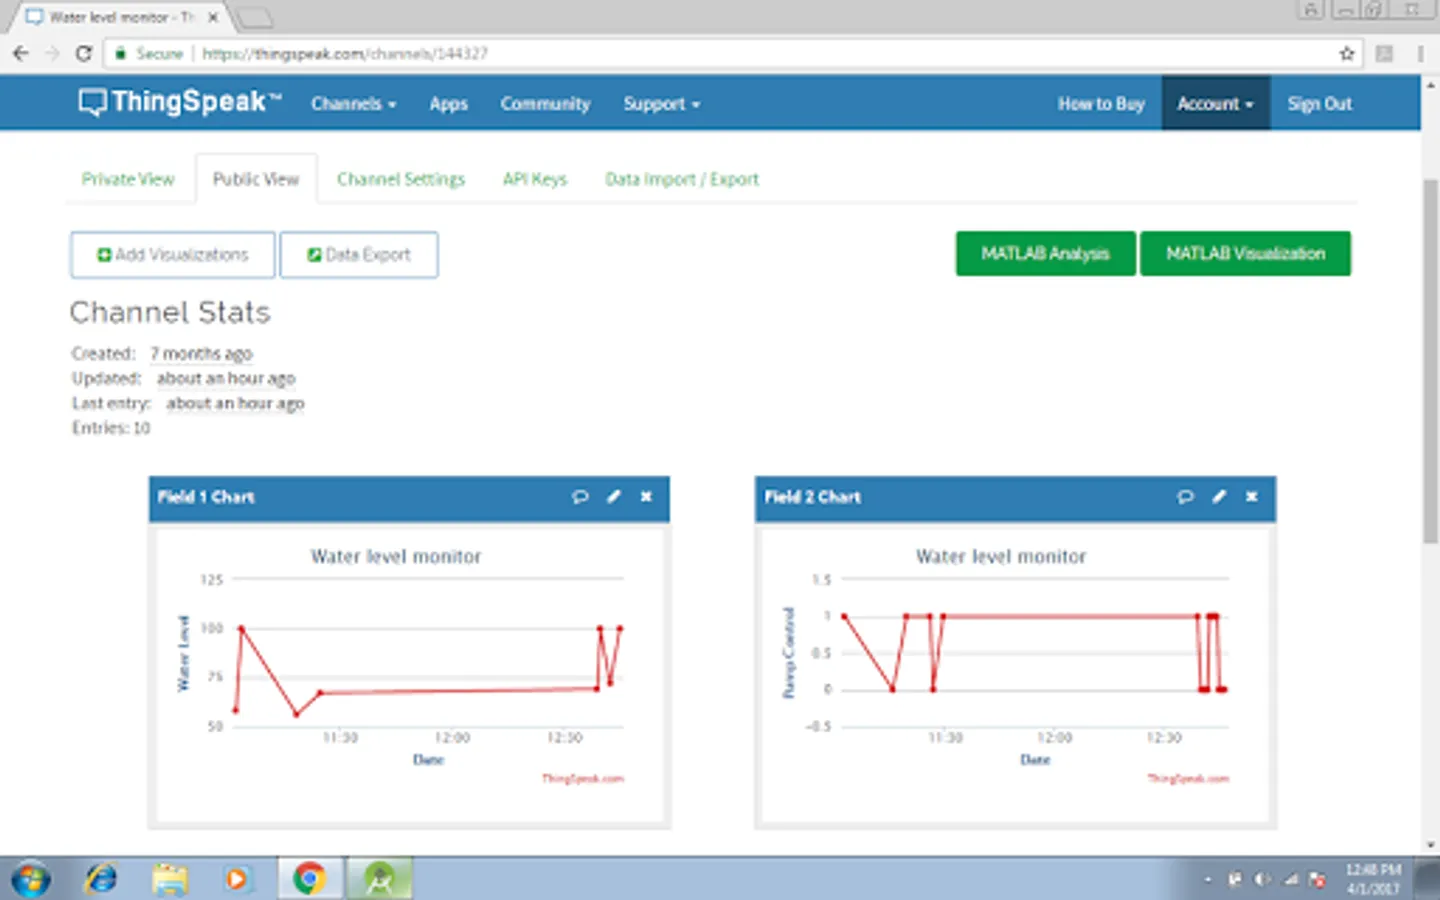Open a new browser tab
1440x900 pixels.
[255, 17]
